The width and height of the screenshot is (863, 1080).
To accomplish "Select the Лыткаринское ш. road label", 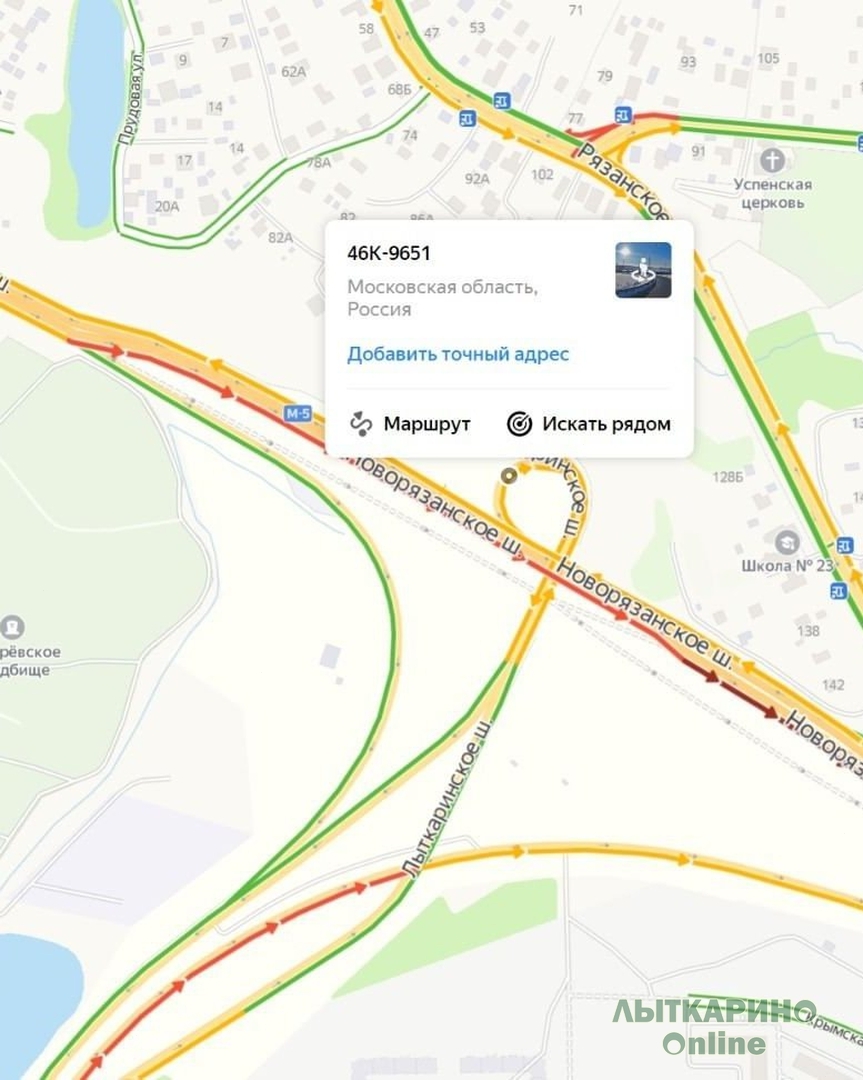I will (x=448, y=799).
